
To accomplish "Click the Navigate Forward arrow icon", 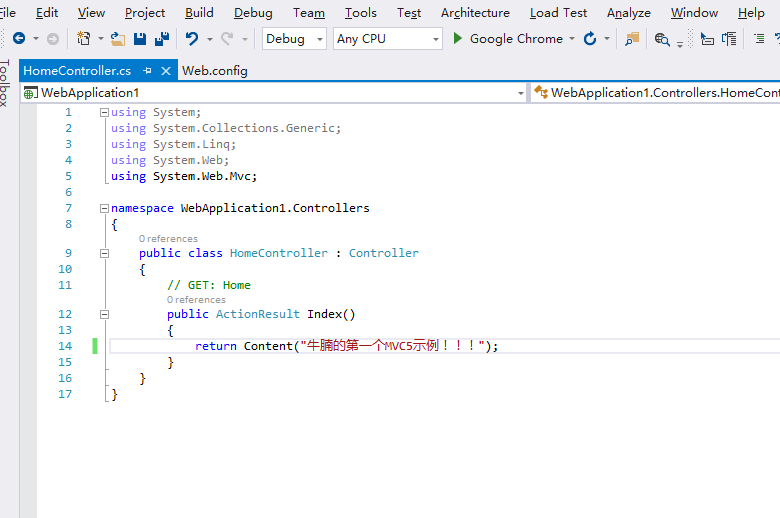I will pyautogui.click(x=53, y=38).
